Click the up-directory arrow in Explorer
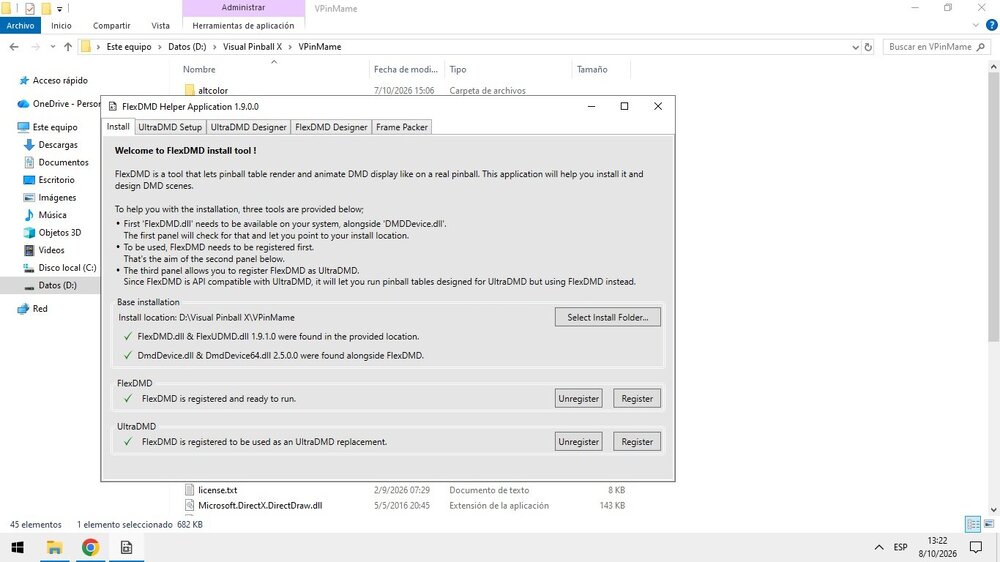Screen dimensions: 1000x562 coord(68,47)
